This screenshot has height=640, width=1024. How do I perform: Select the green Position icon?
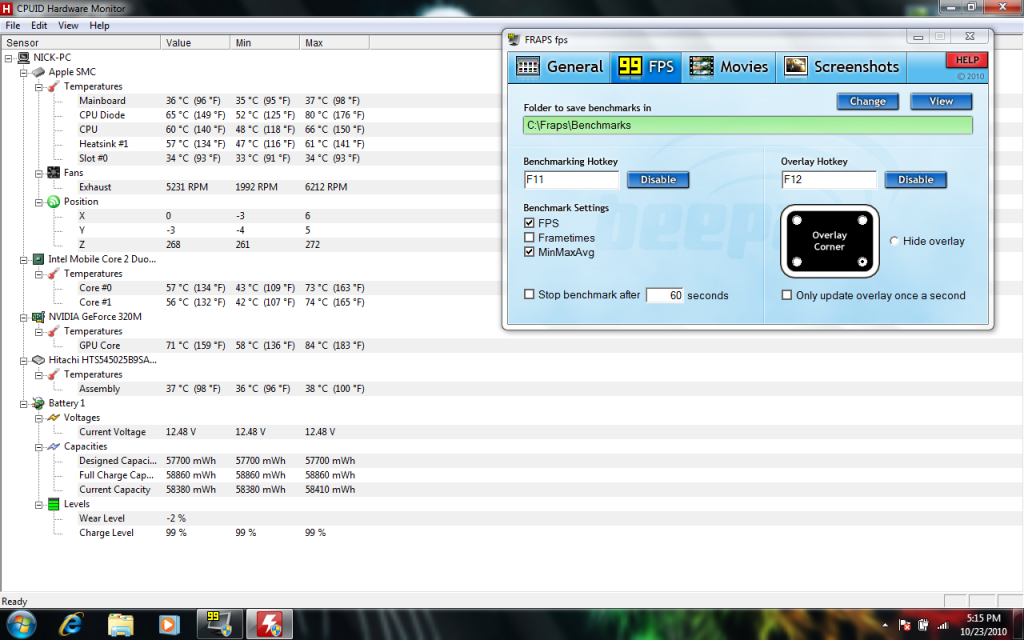(x=54, y=201)
